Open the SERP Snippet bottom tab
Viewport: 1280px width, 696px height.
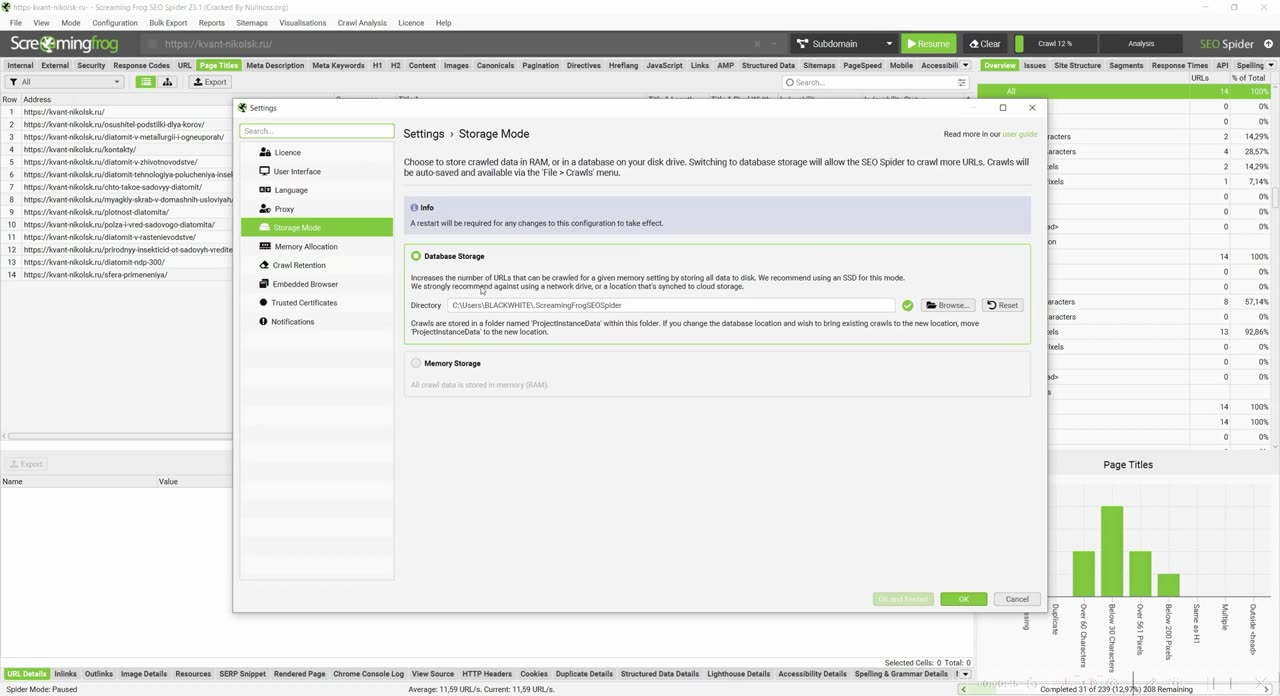pos(242,674)
